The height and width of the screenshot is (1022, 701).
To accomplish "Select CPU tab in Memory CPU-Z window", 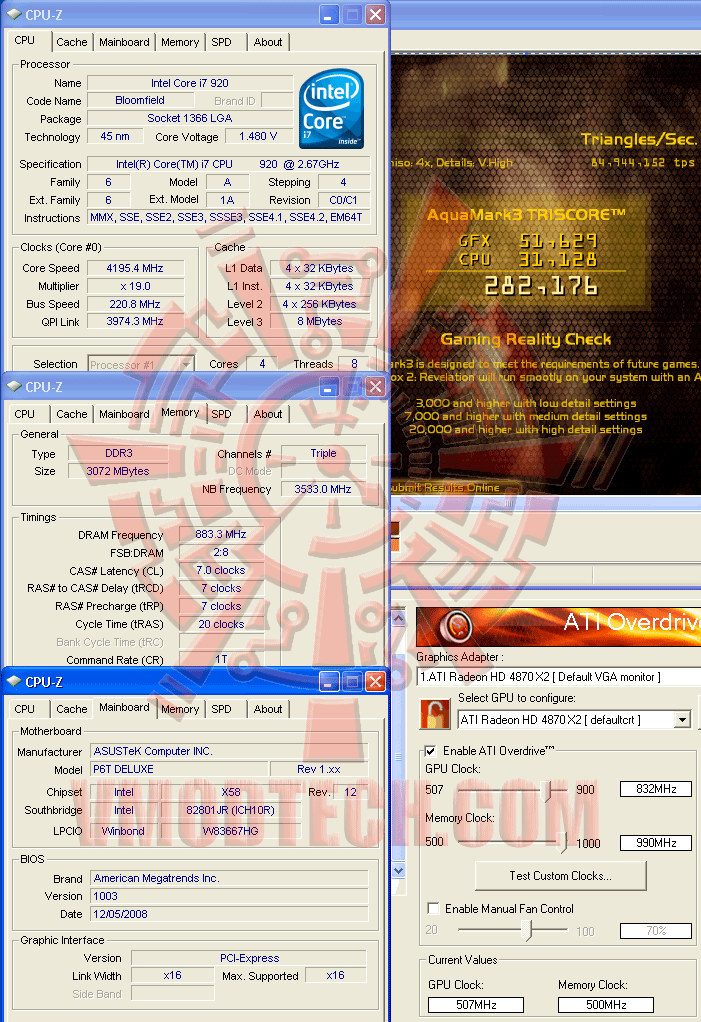I will pos(25,414).
